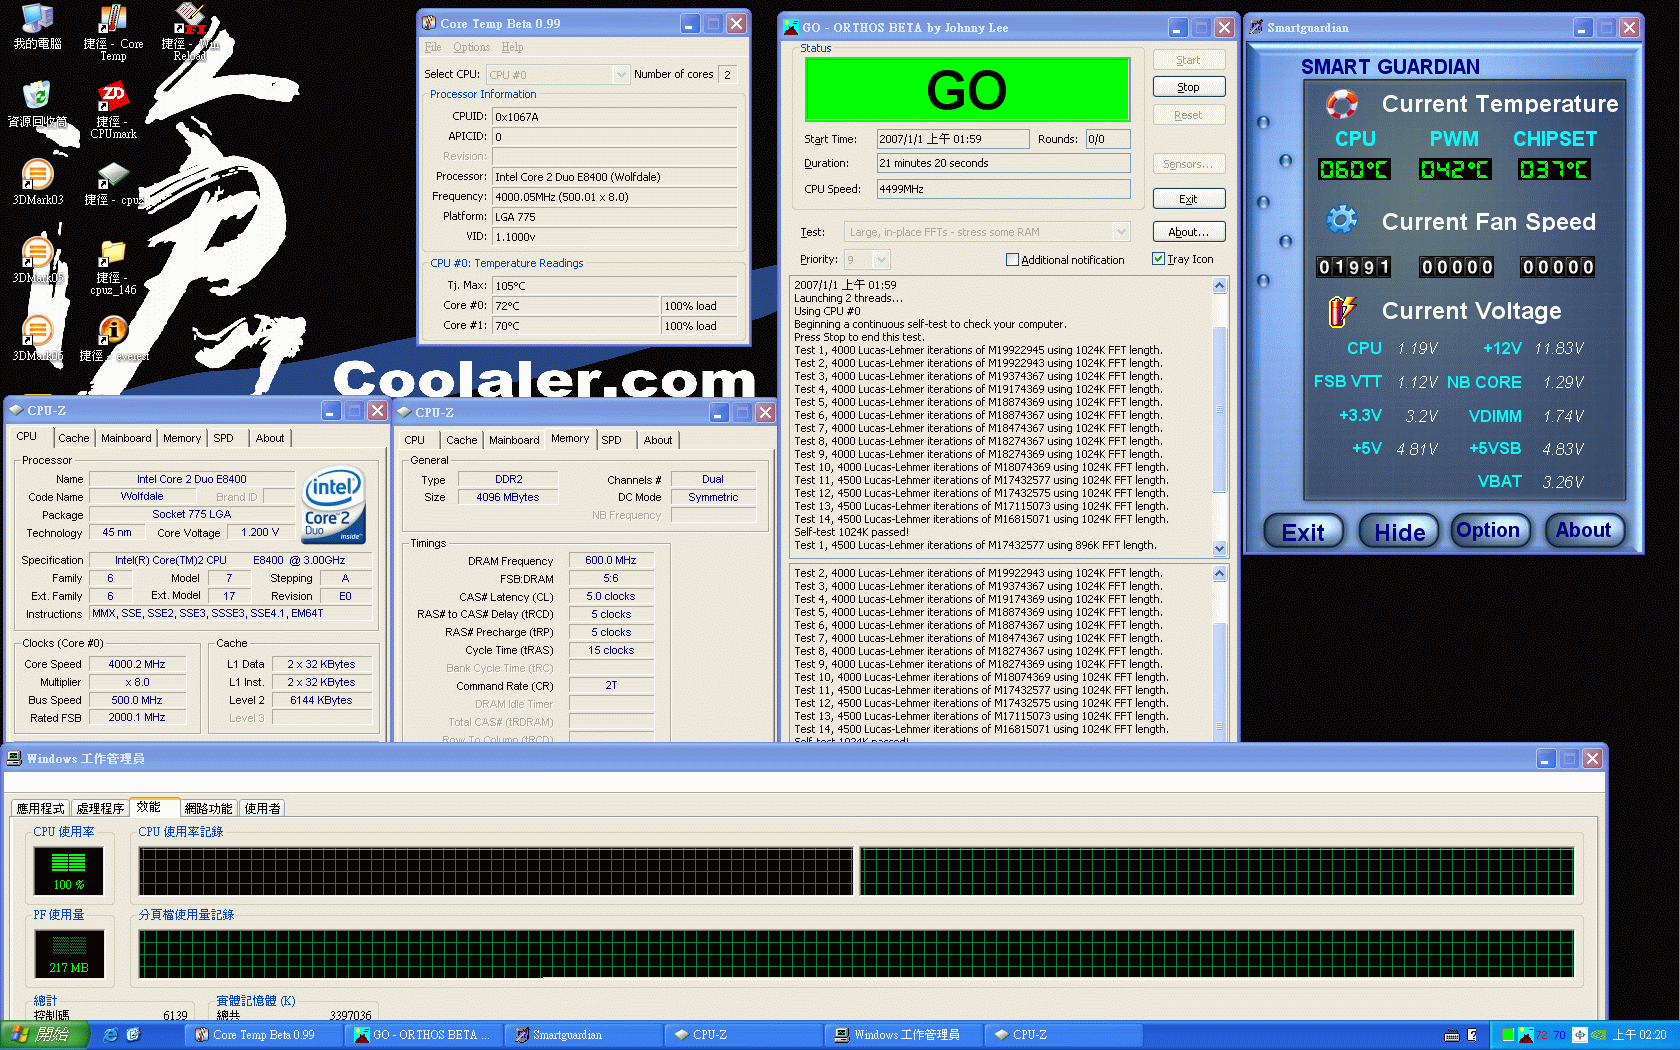Click the Duration field in ORTHOS
The height and width of the screenshot is (1050, 1680).
click(1003, 163)
